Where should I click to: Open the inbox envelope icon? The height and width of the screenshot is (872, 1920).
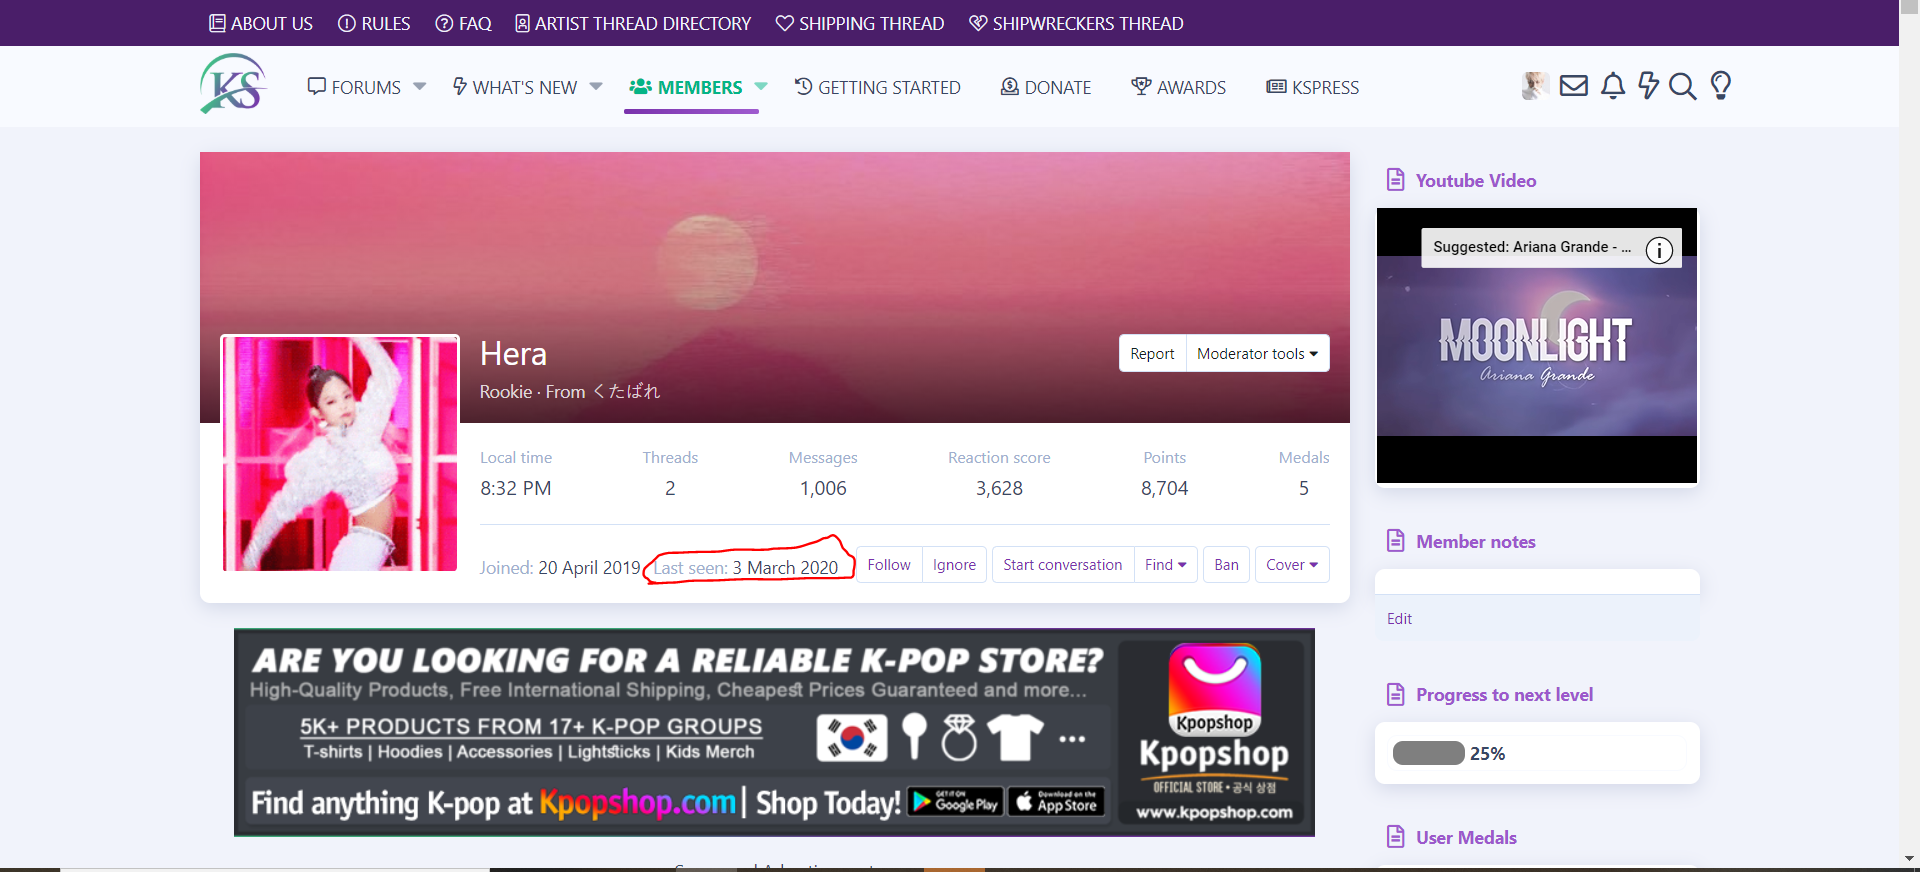tap(1574, 86)
